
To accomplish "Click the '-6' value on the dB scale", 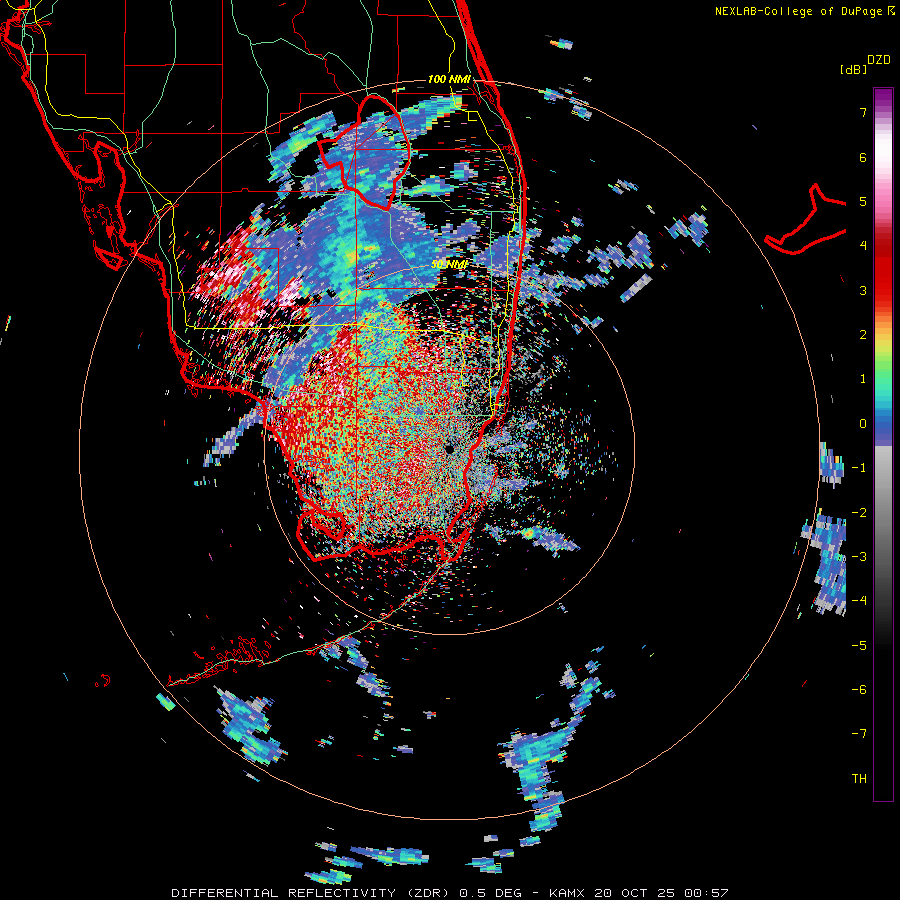I will tap(859, 689).
